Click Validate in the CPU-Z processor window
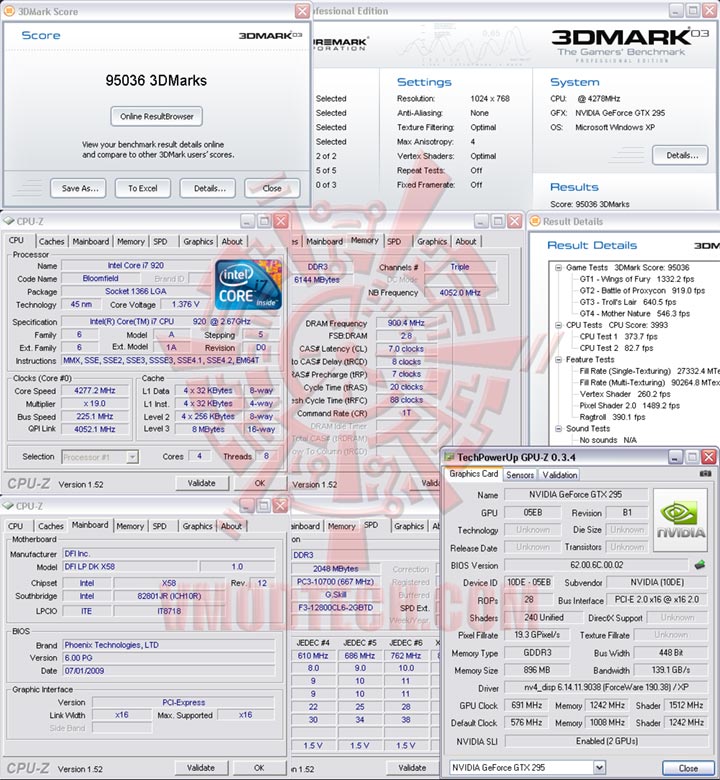This screenshot has height=780, width=720. tap(202, 483)
